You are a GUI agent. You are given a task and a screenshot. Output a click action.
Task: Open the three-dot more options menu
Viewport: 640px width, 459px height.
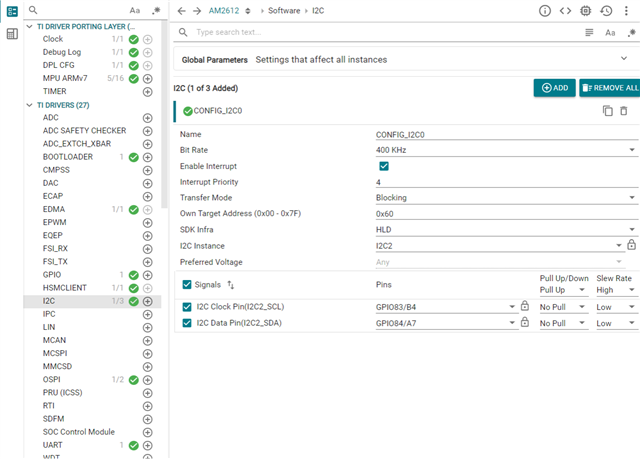[626, 11]
